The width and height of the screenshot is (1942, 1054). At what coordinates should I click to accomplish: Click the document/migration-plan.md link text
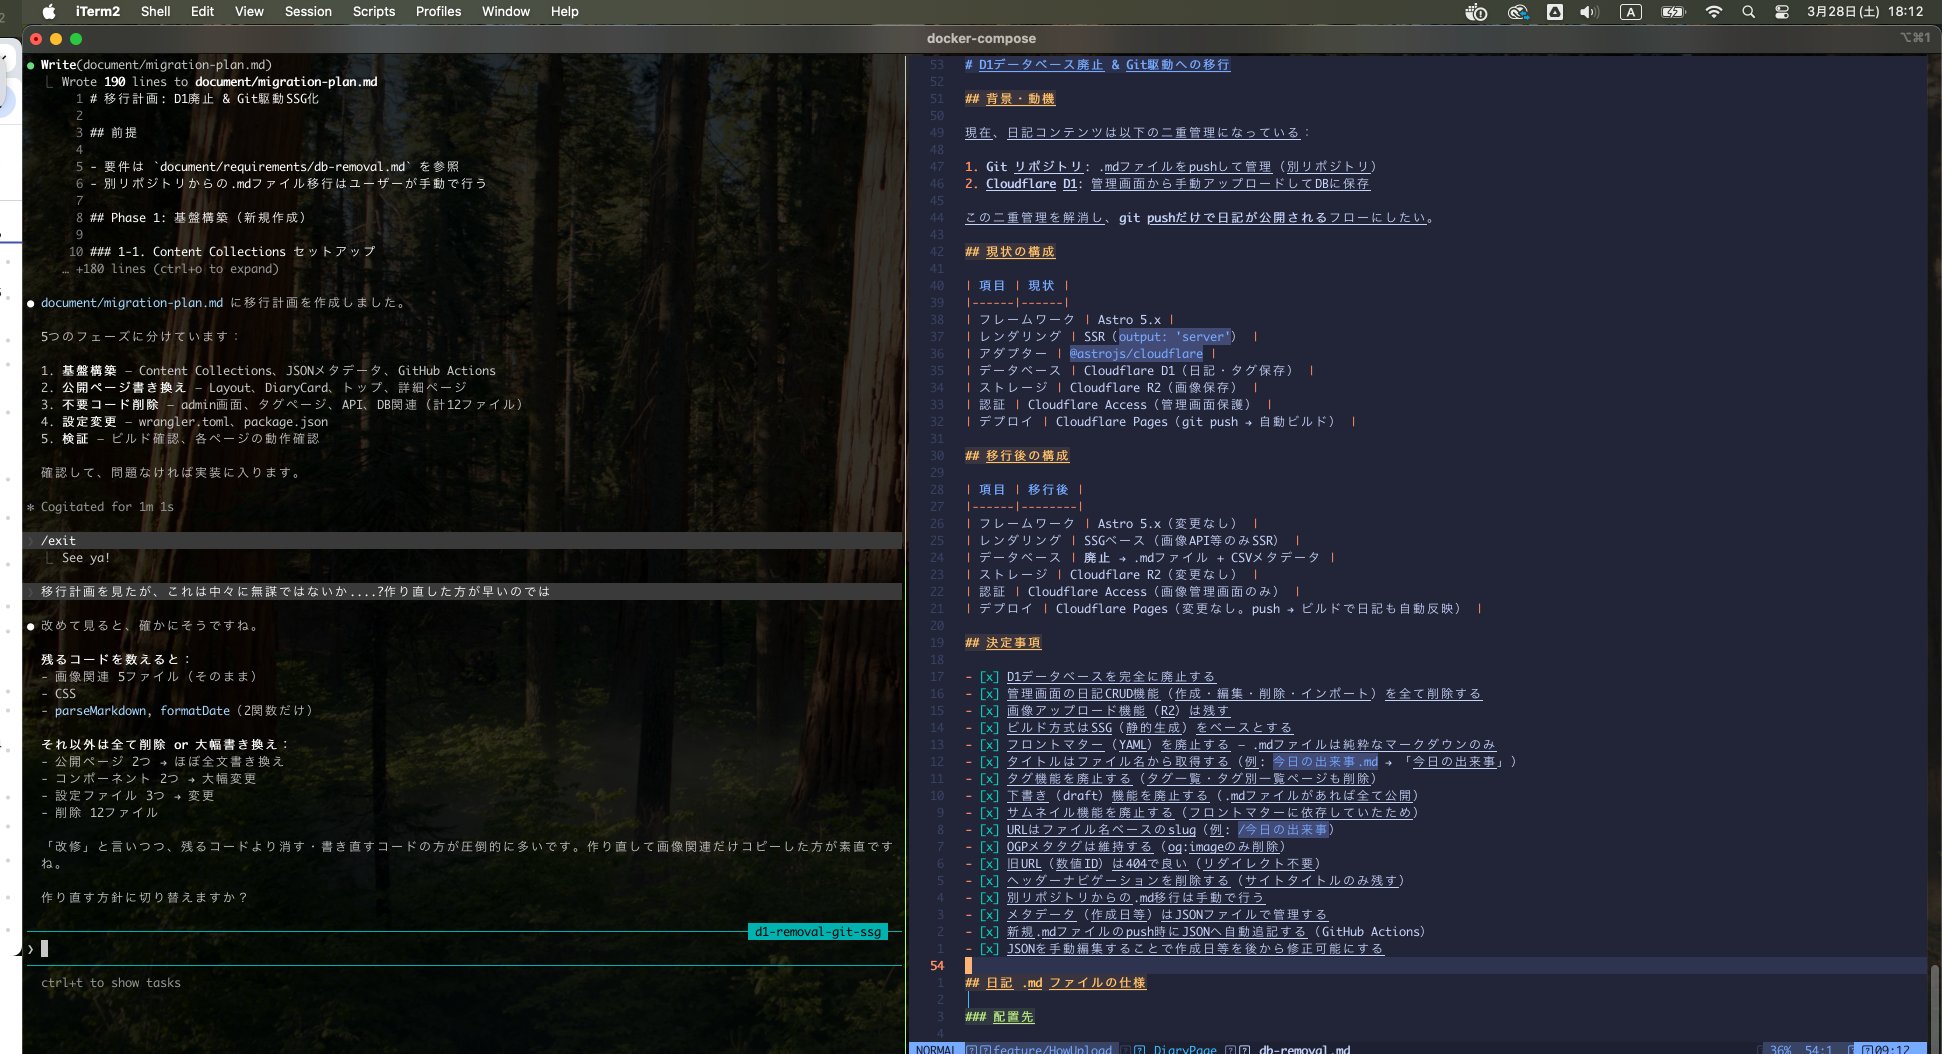pyautogui.click(x=132, y=303)
